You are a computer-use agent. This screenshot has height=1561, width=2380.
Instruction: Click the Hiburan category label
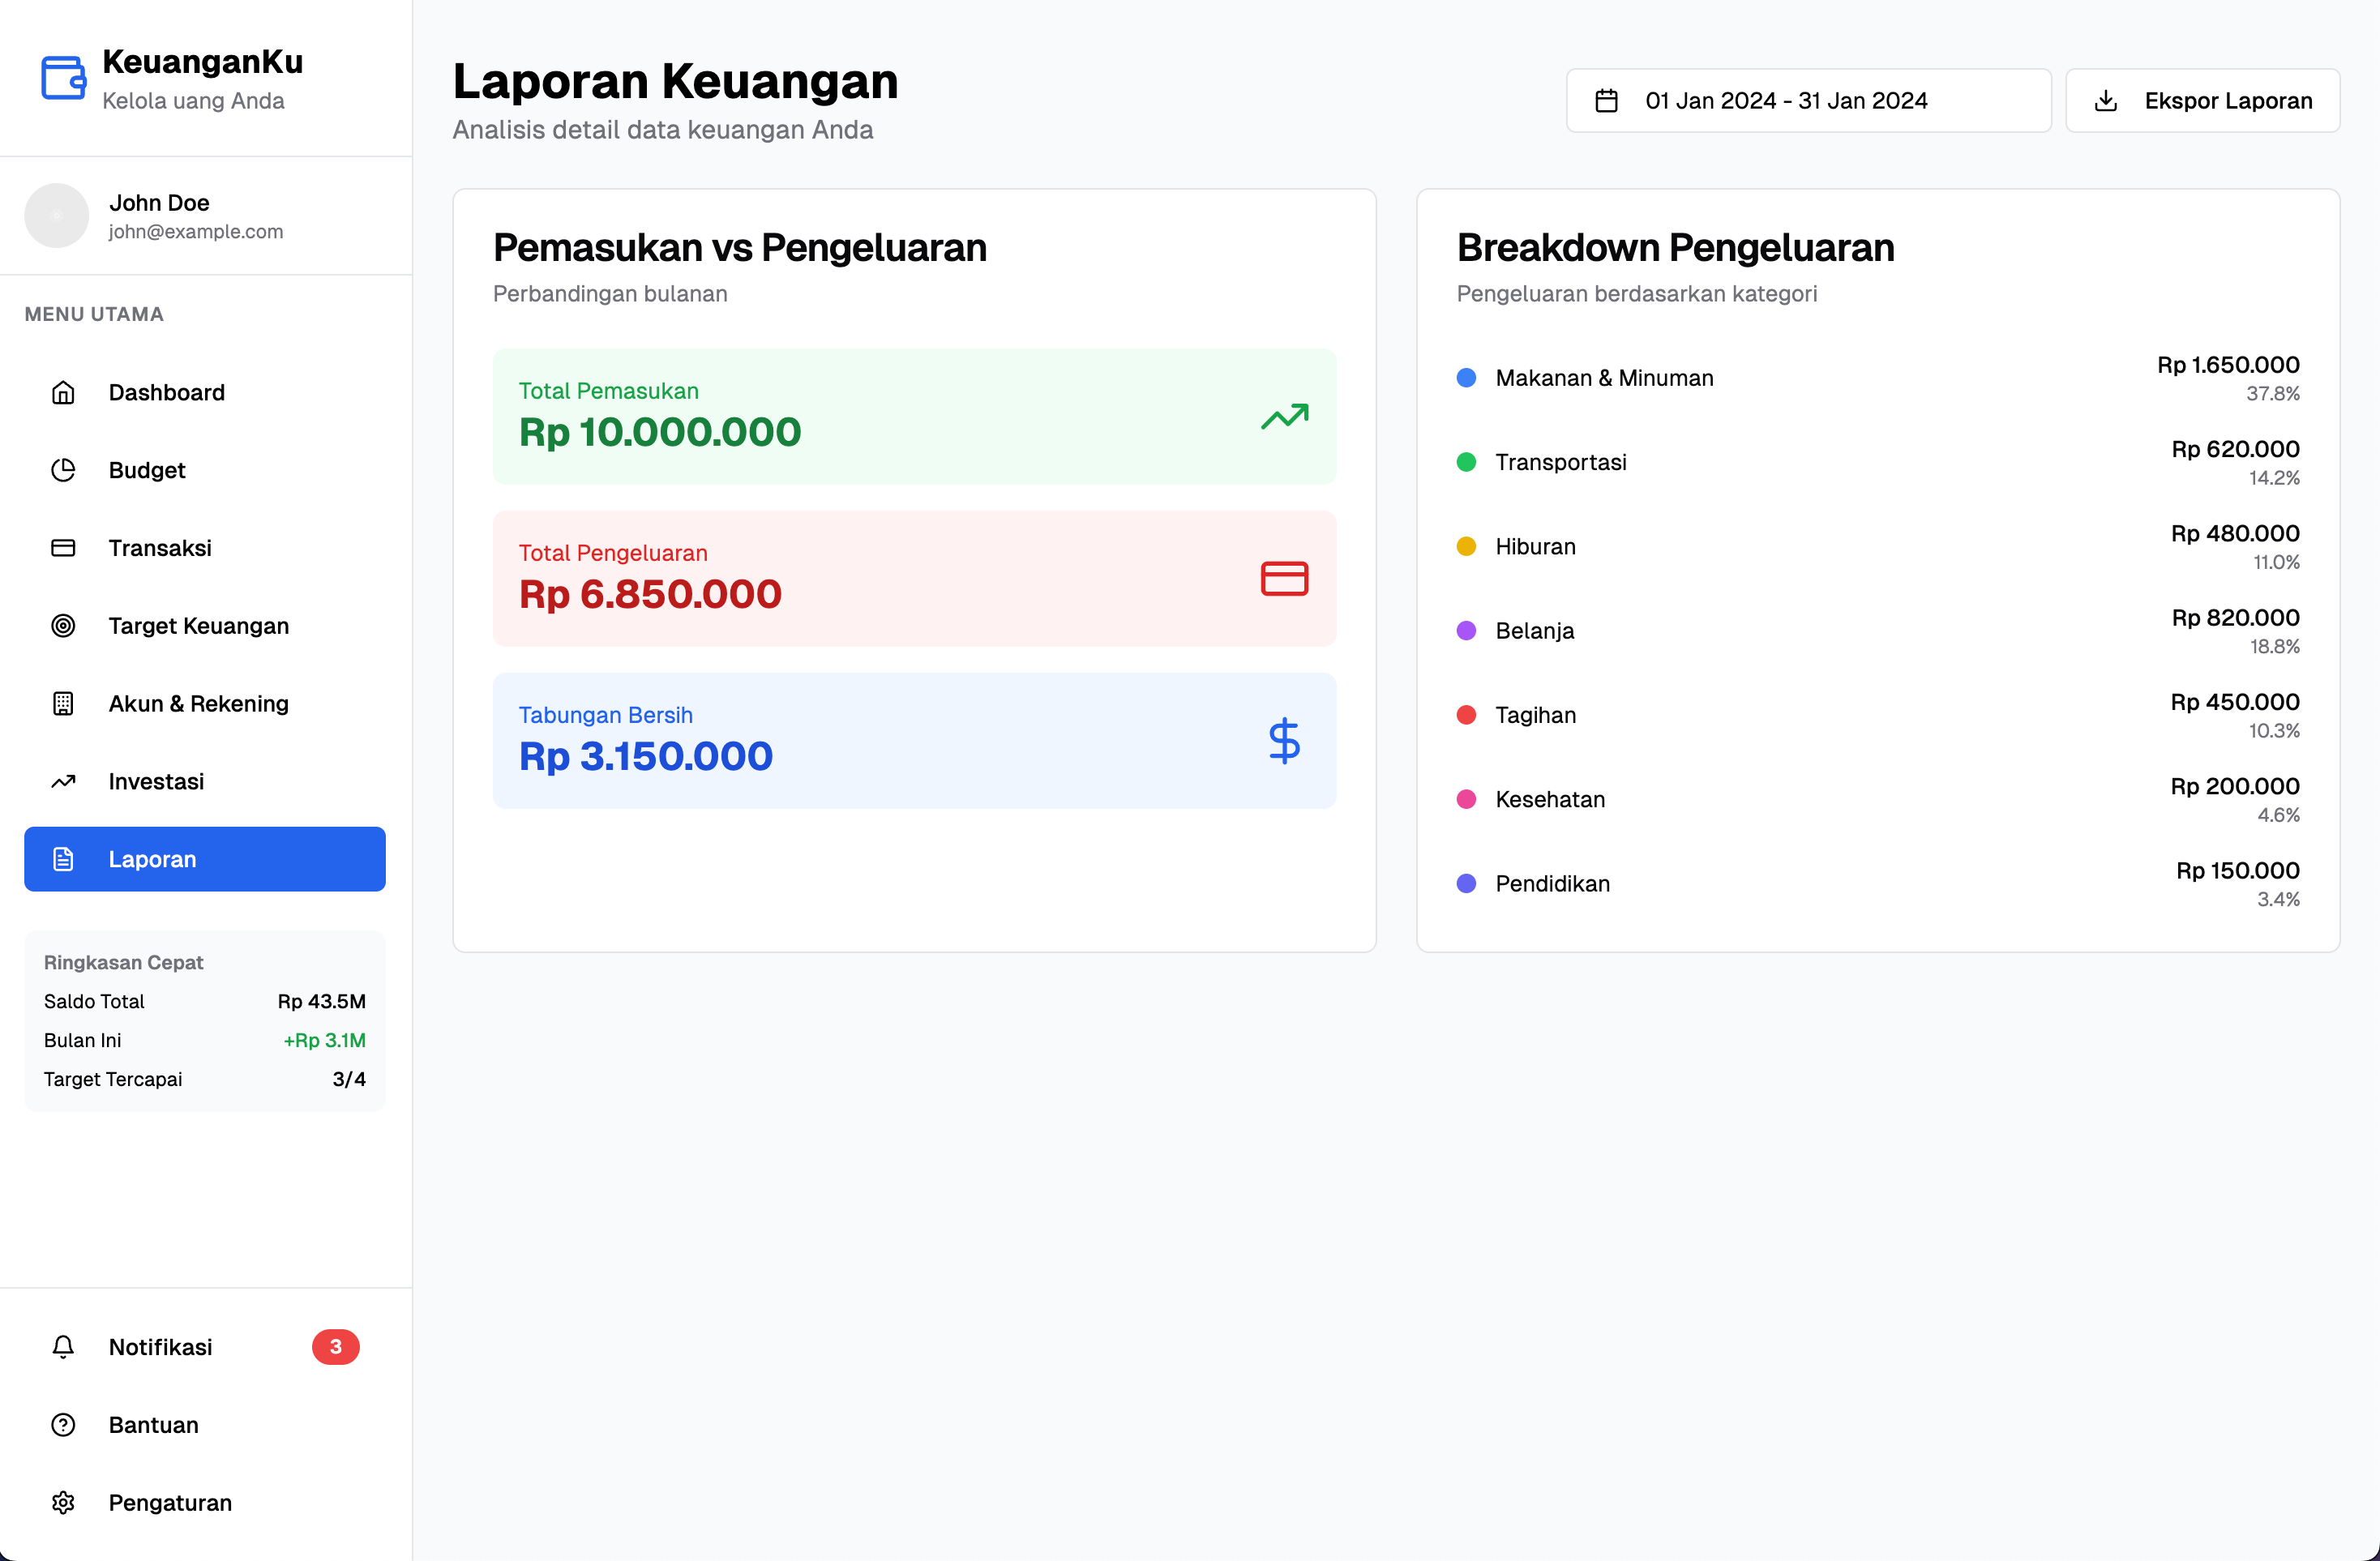coord(1535,546)
